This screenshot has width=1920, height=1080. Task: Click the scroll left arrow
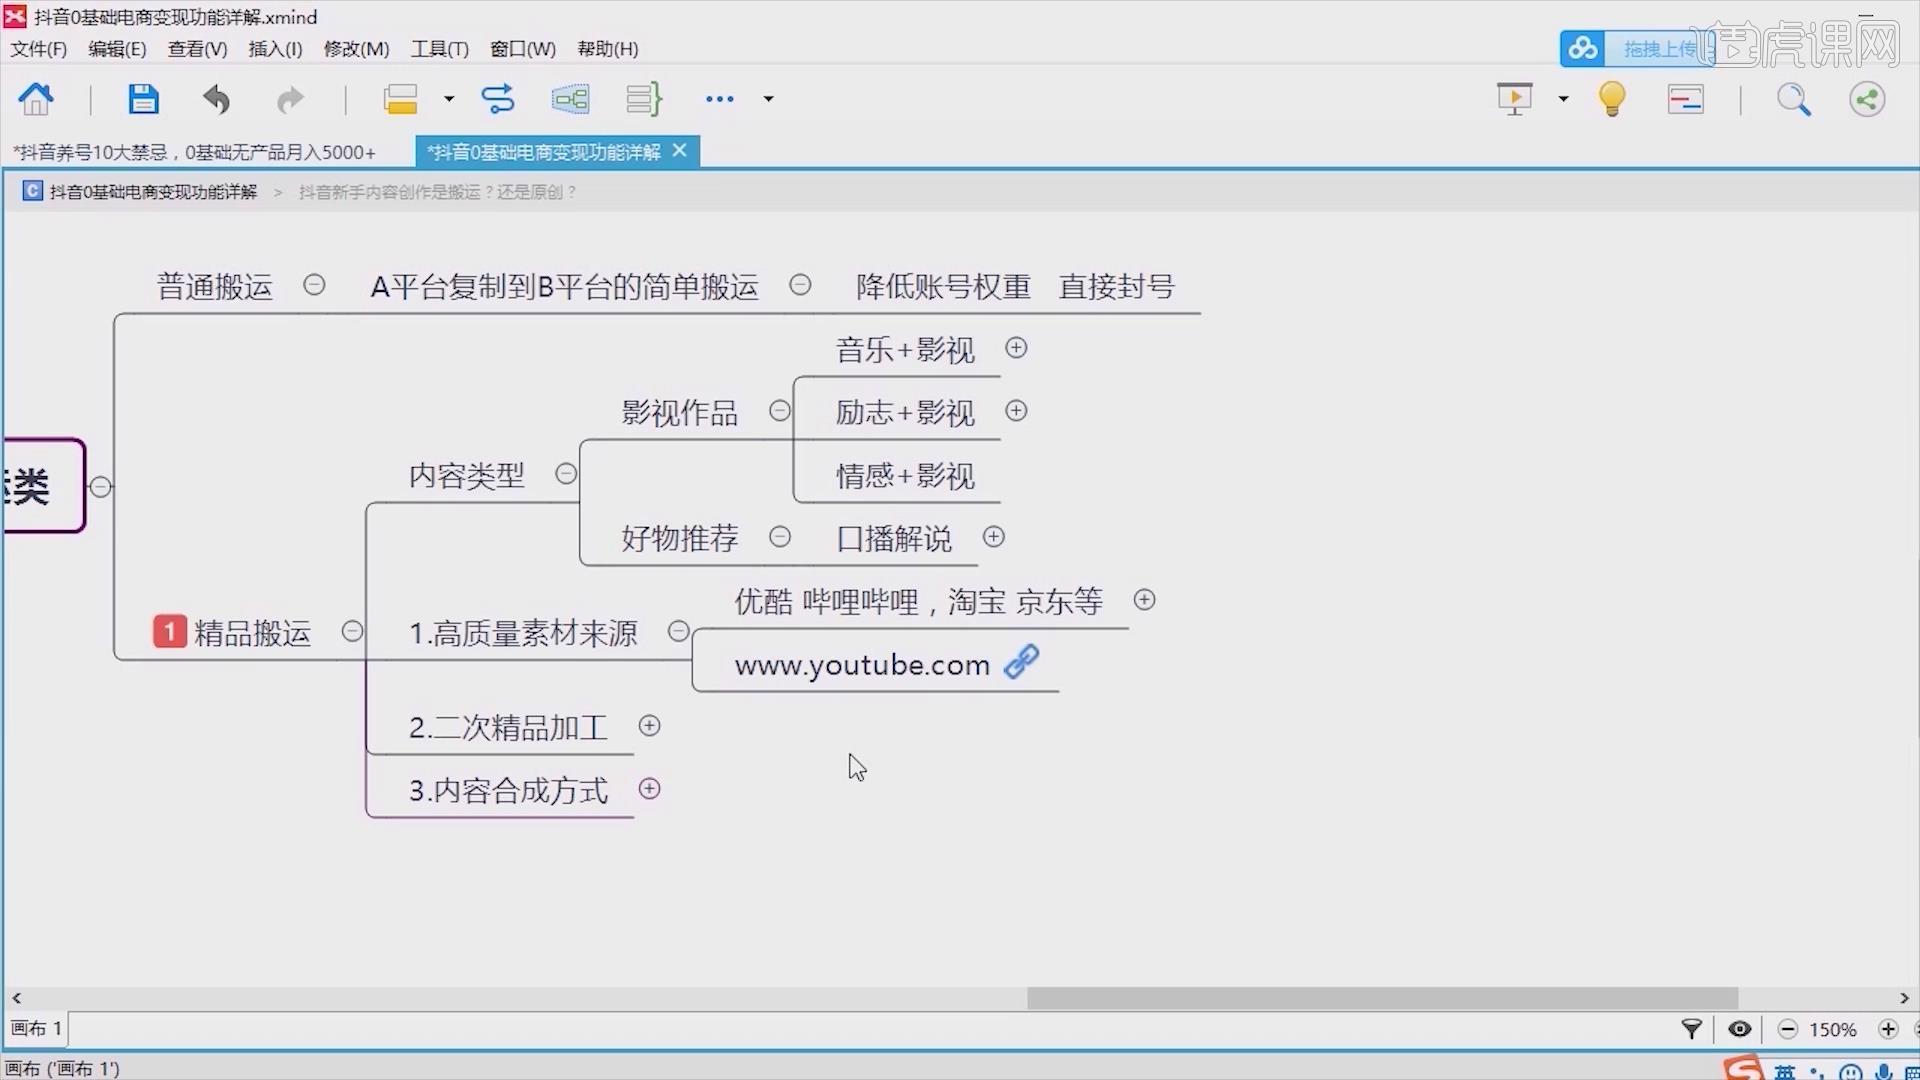(x=16, y=998)
